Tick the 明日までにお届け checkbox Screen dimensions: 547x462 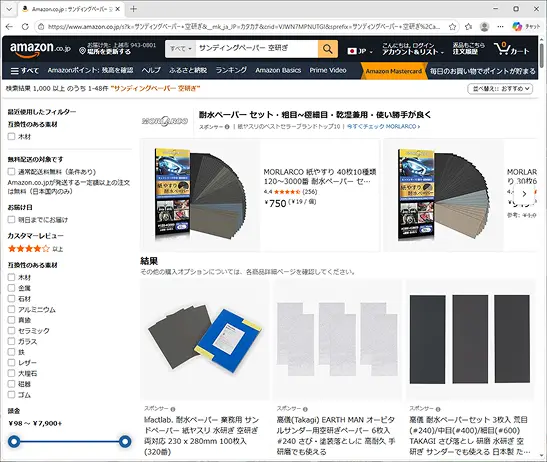(12, 219)
